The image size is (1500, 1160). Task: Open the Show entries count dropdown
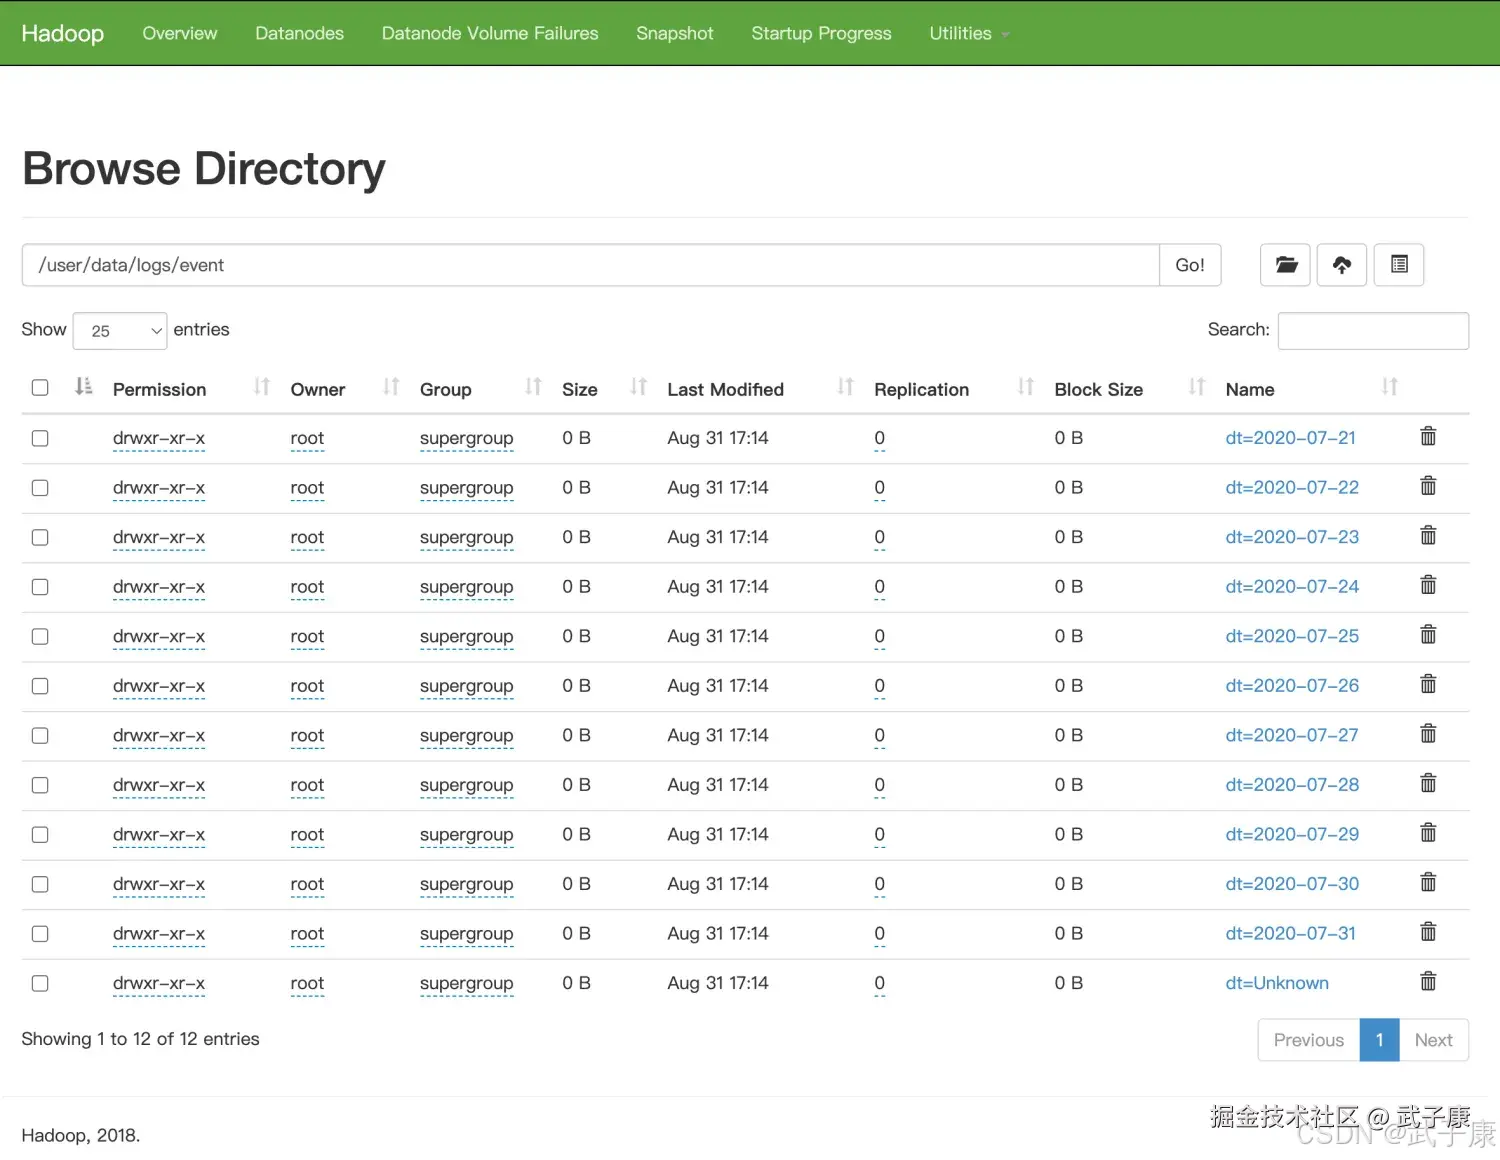pyautogui.click(x=120, y=331)
